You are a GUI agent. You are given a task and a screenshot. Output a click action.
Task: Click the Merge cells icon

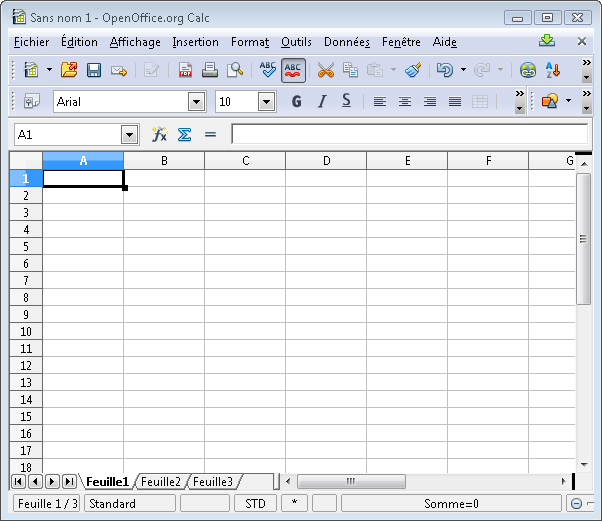coord(480,101)
